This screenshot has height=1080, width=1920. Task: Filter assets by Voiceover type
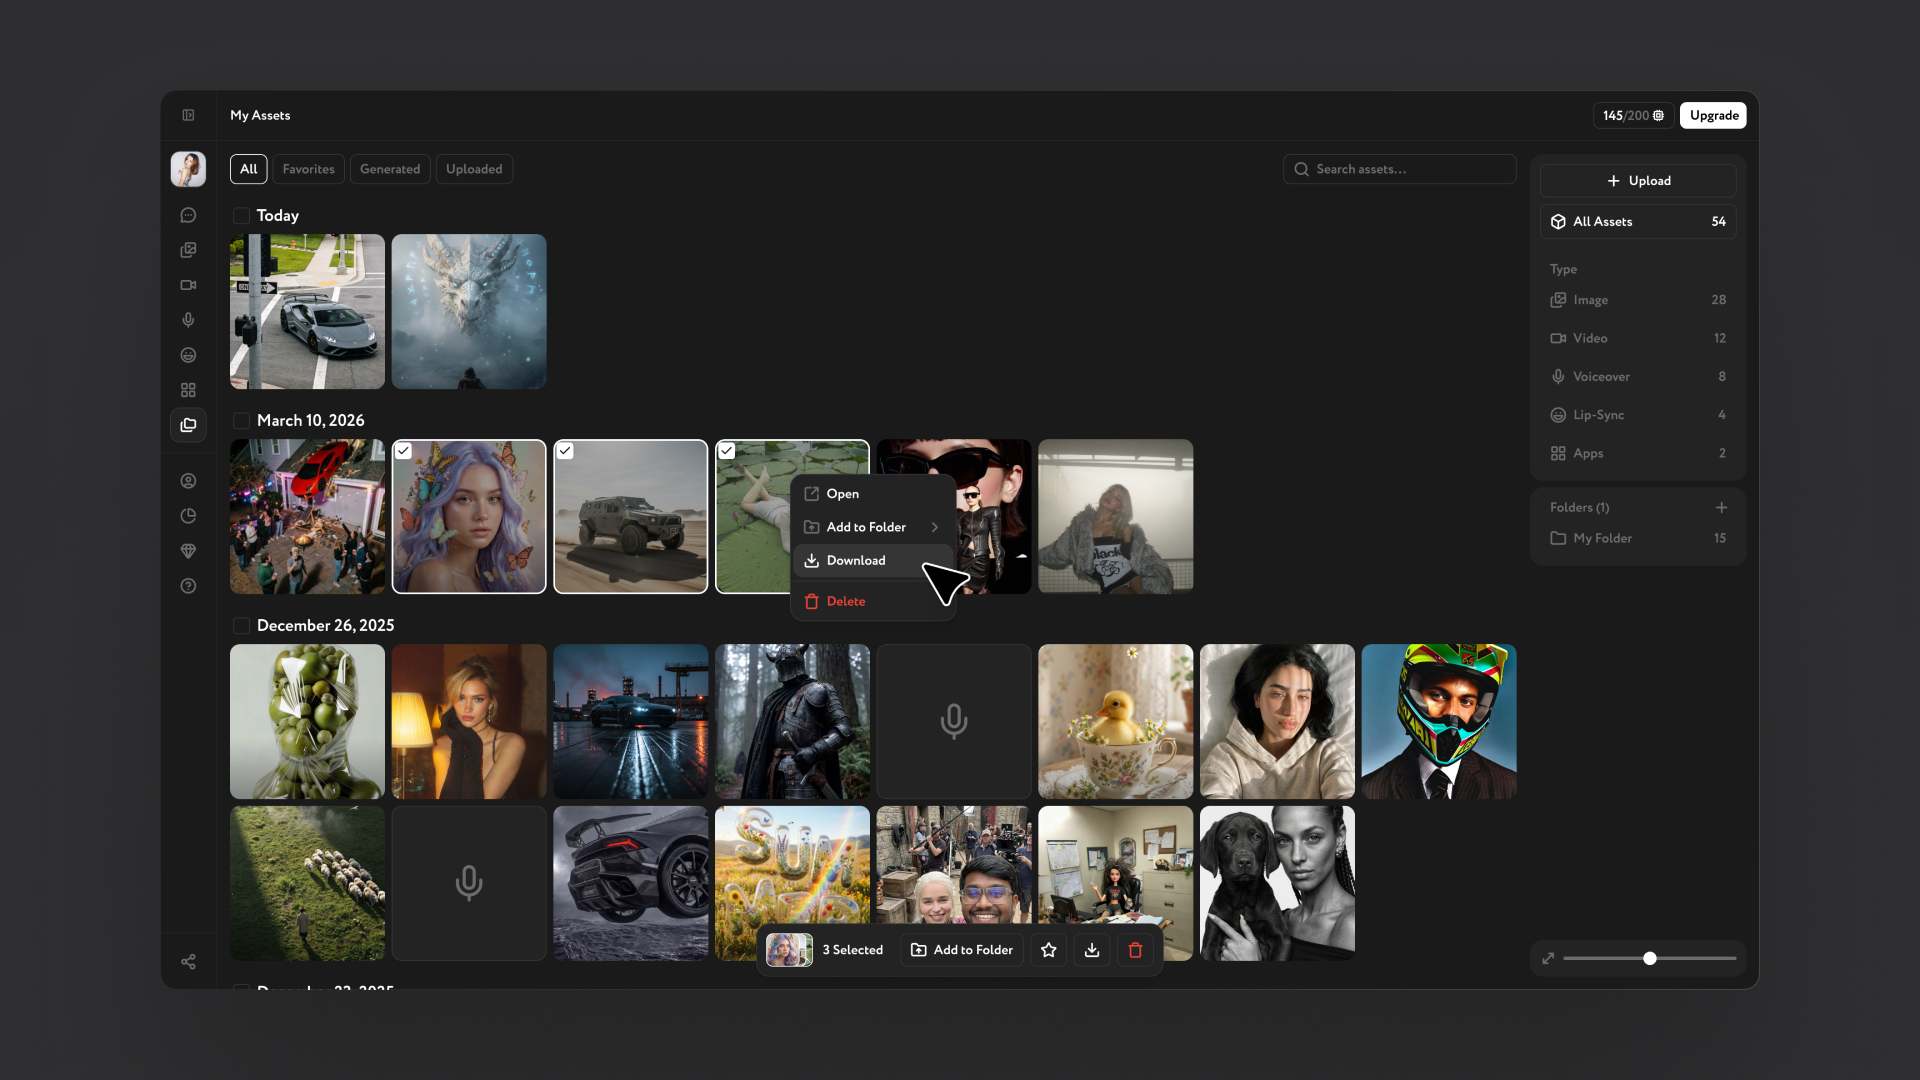click(x=1638, y=377)
